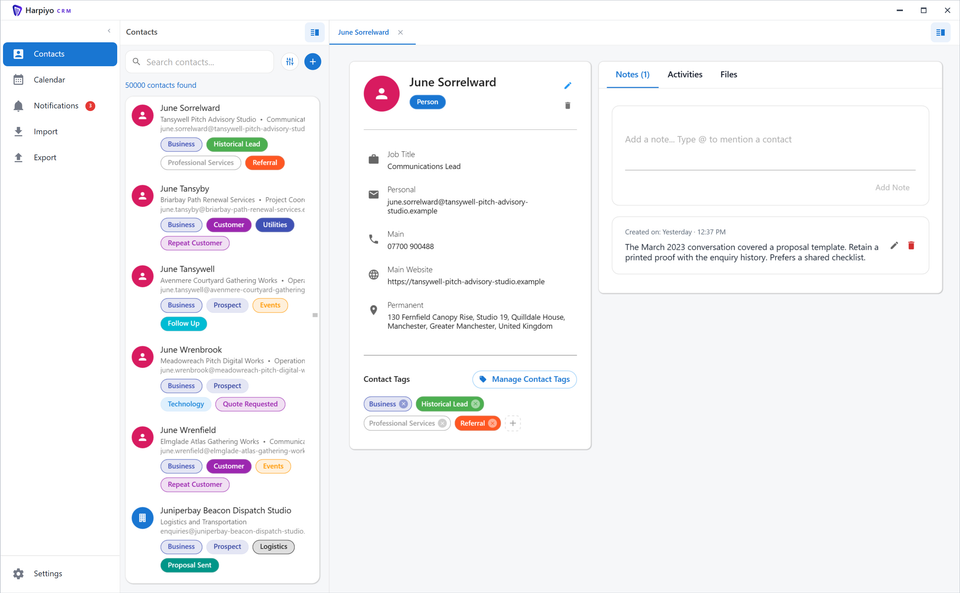
Task: Click the Import download arrow icon
Action: [x=18, y=132]
